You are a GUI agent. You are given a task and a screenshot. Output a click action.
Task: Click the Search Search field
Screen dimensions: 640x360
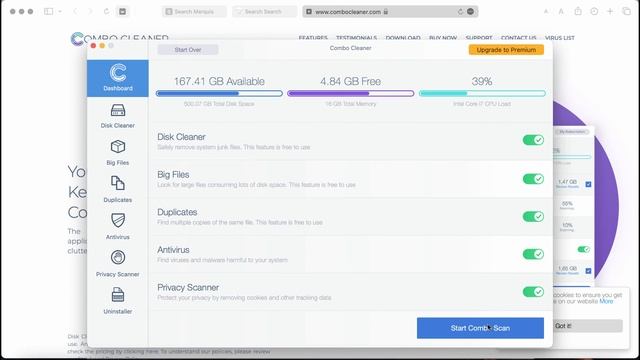point(264,11)
